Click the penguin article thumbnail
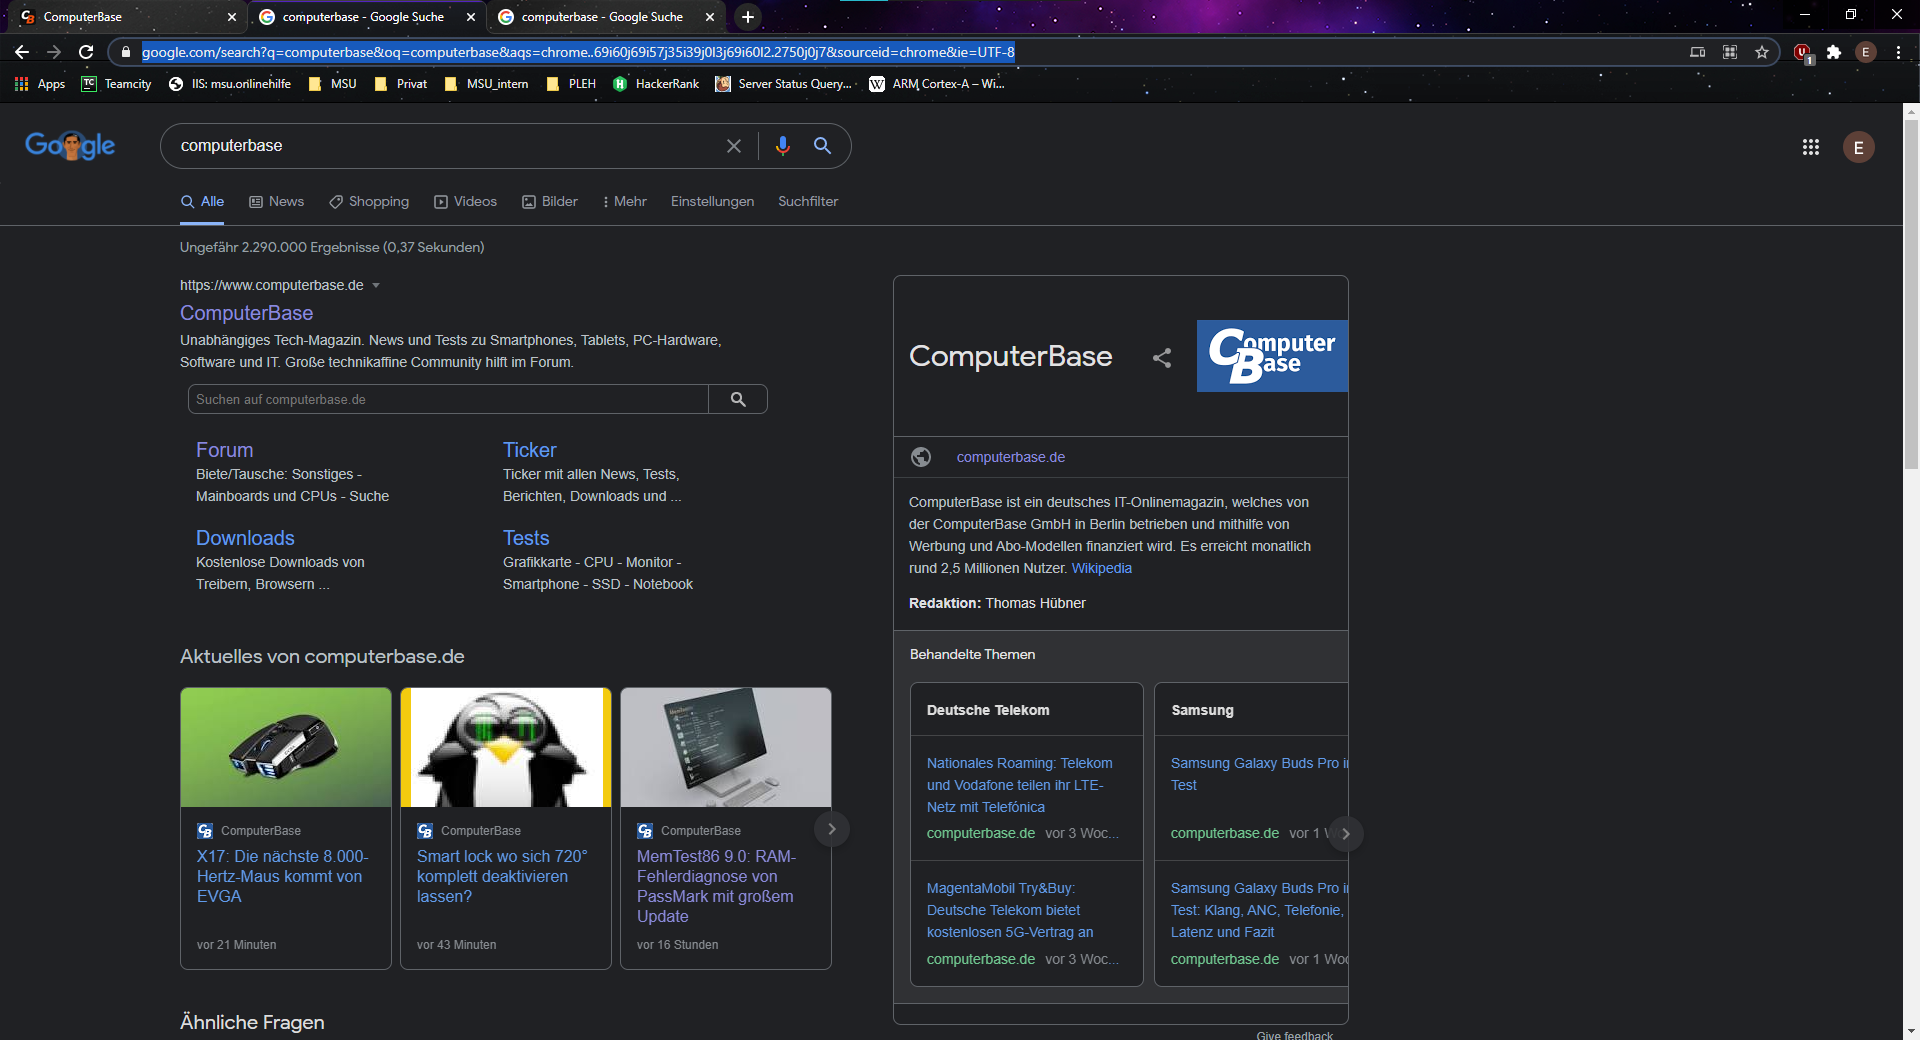The height and width of the screenshot is (1040, 1920). click(x=506, y=747)
